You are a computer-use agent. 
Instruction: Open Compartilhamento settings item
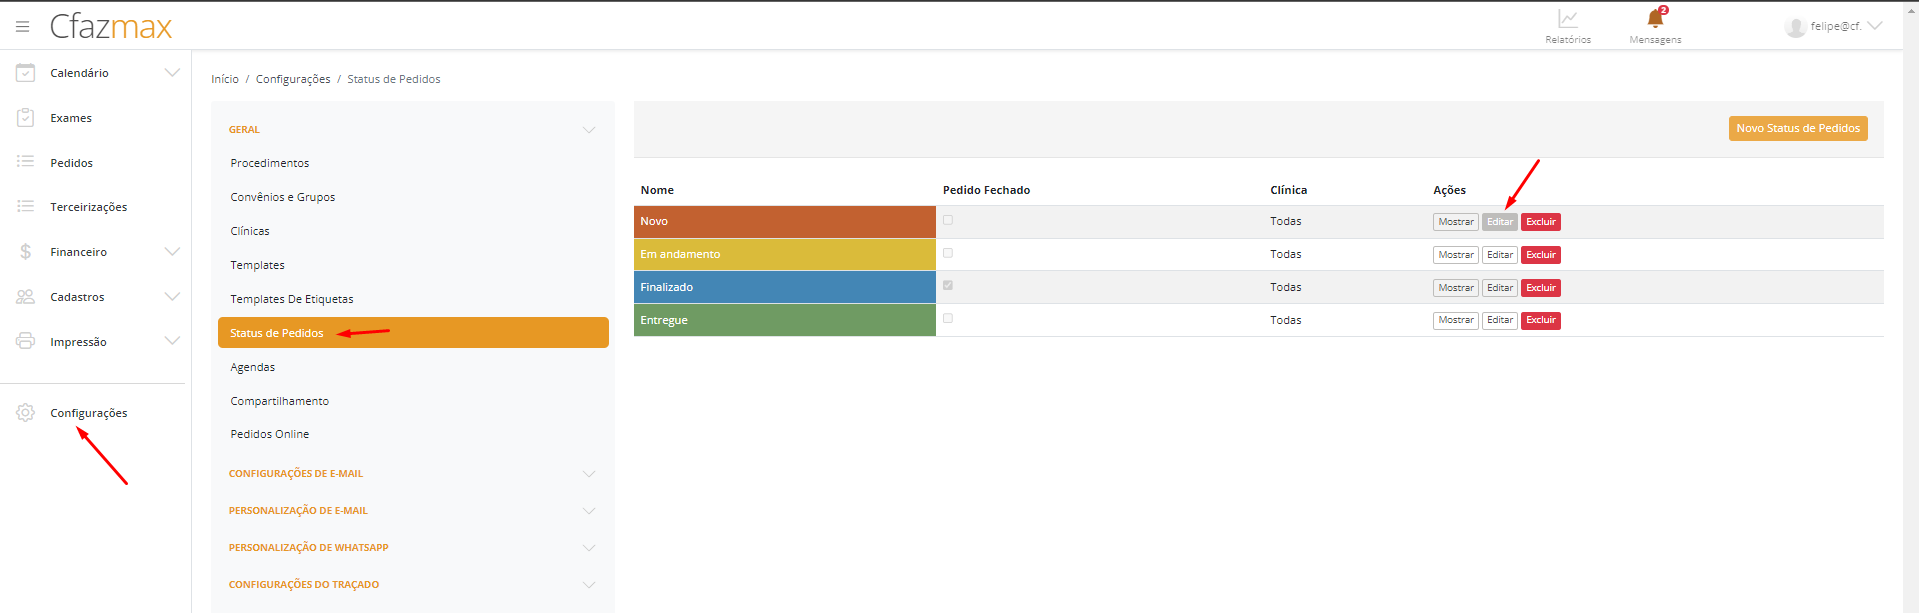click(x=280, y=401)
